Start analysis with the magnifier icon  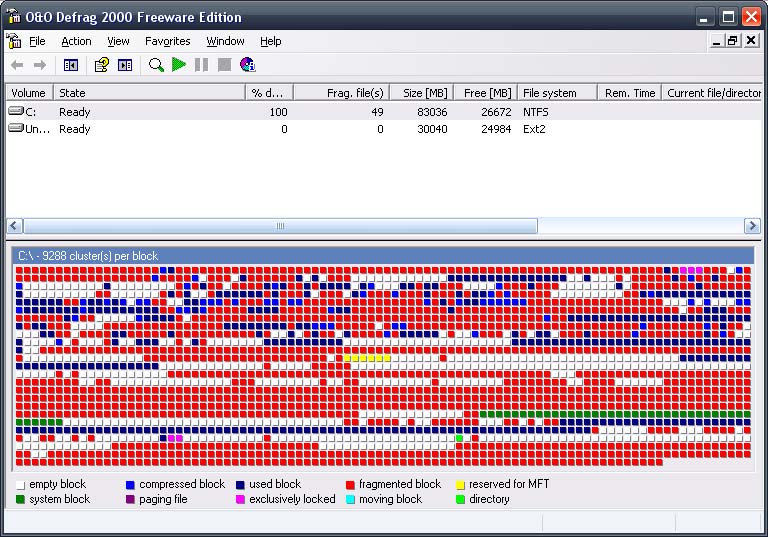tap(156, 65)
